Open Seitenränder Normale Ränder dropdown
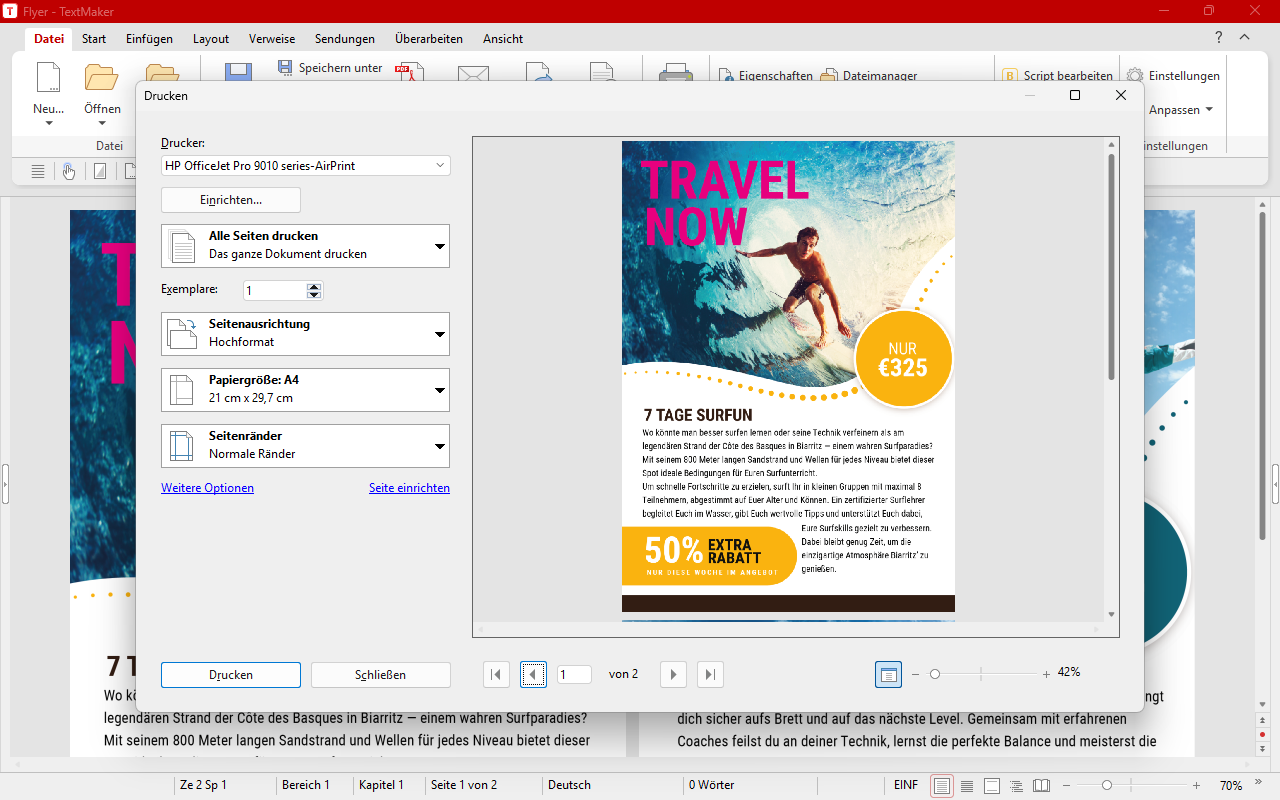1280x800 pixels. point(306,446)
